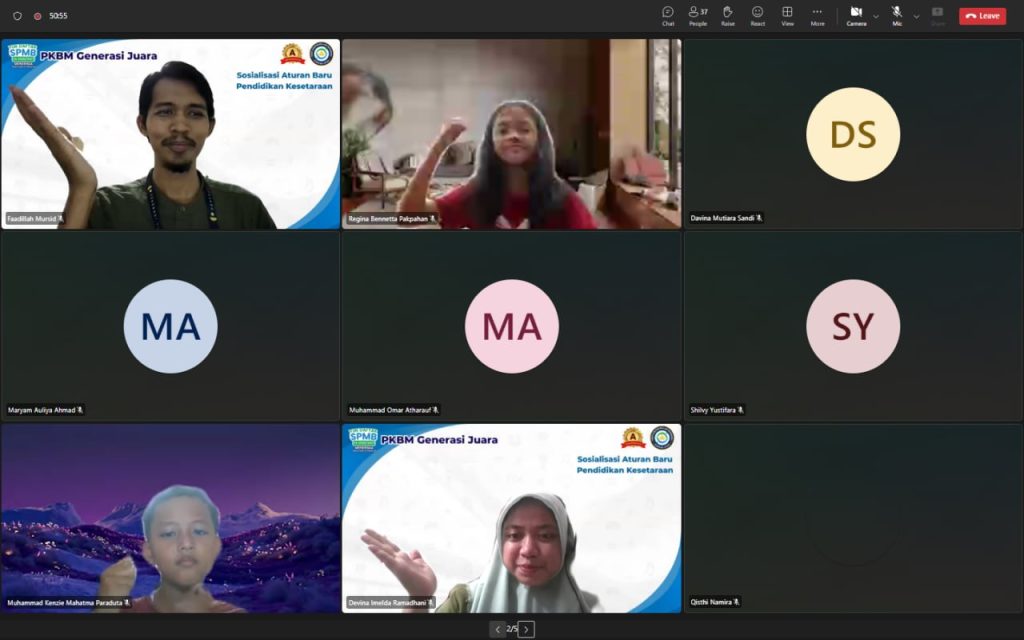This screenshot has height=640, width=1024.
Task: Change the meeting View layout
Action: [x=787, y=16]
